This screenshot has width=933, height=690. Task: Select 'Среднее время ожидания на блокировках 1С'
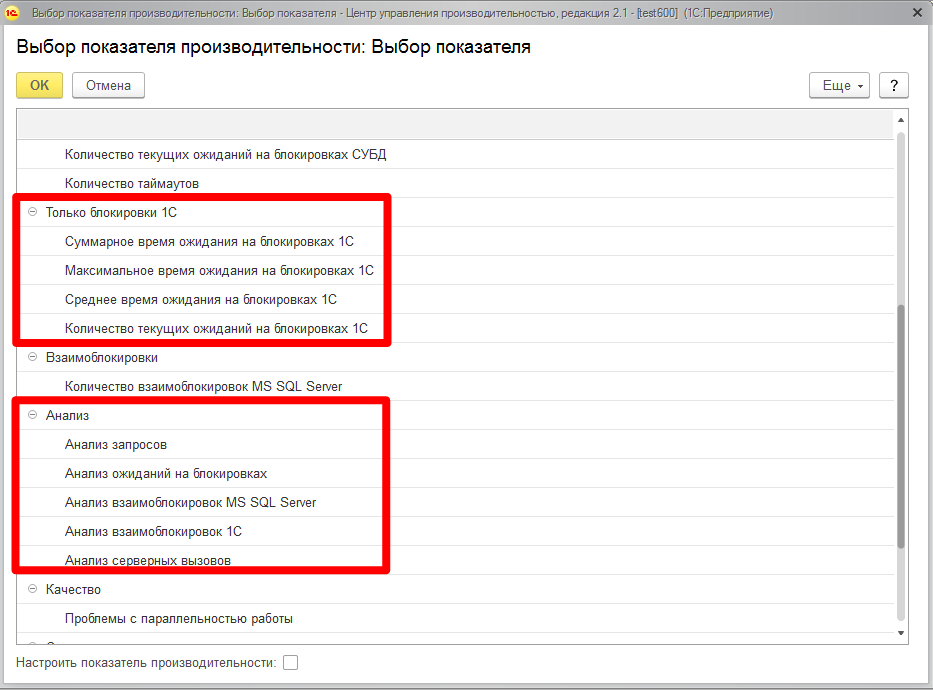(200, 299)
